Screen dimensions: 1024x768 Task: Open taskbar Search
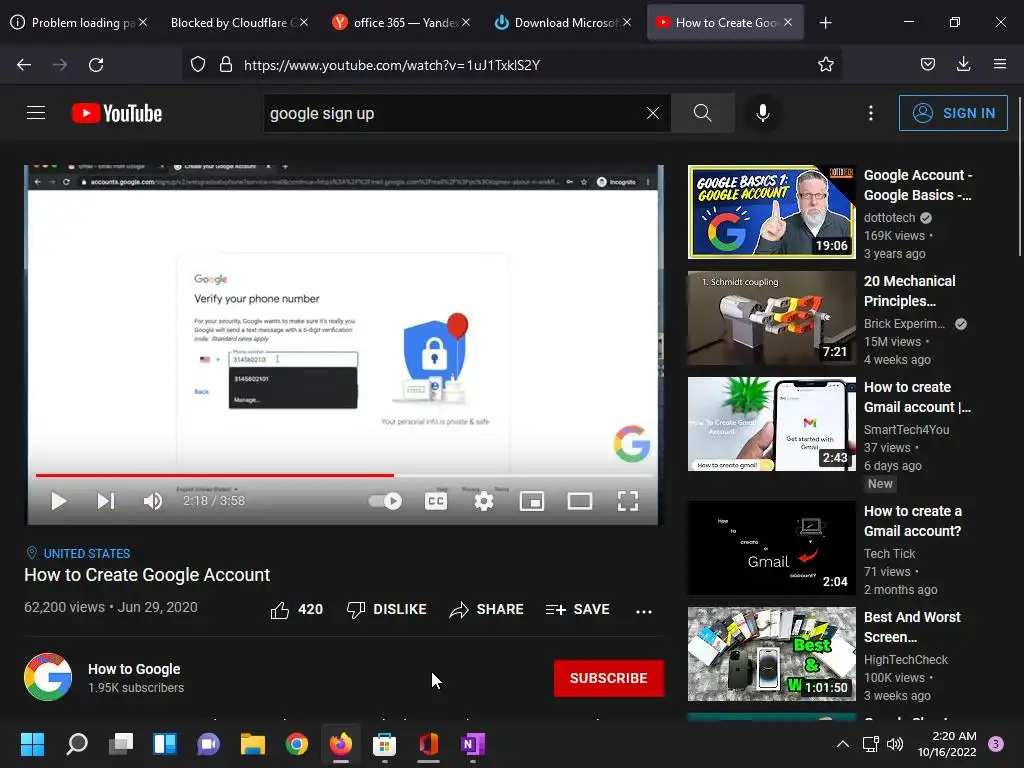(77, 744)
